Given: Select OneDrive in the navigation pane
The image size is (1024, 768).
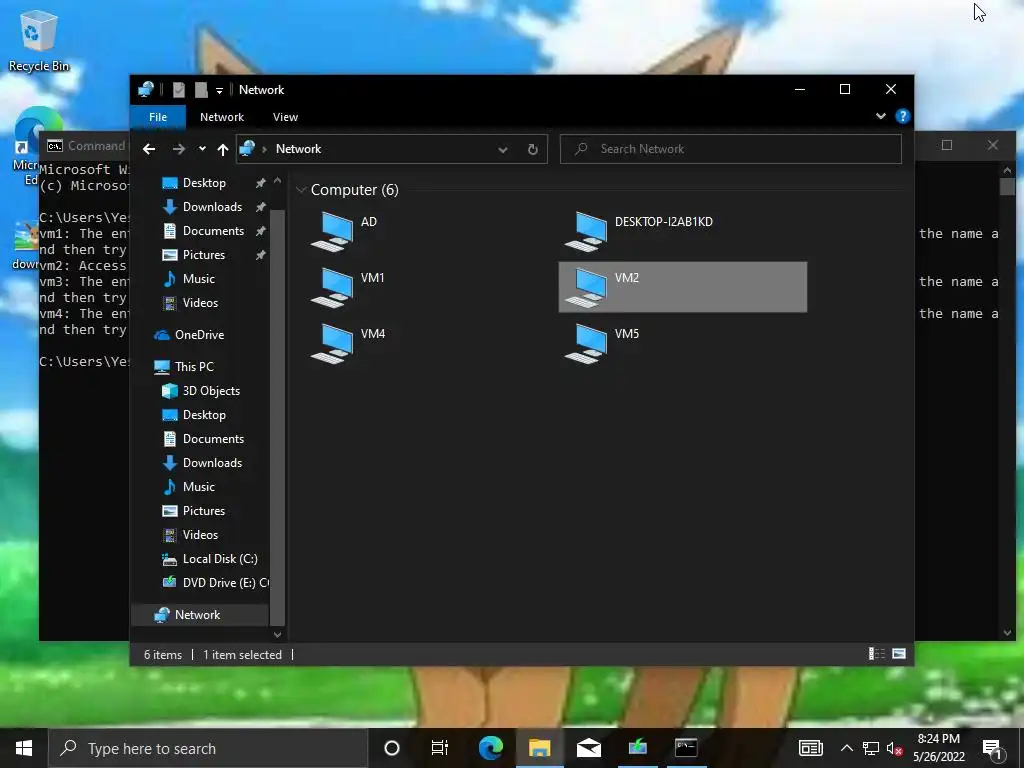Looking at the screenshot, I should (199, 335).
